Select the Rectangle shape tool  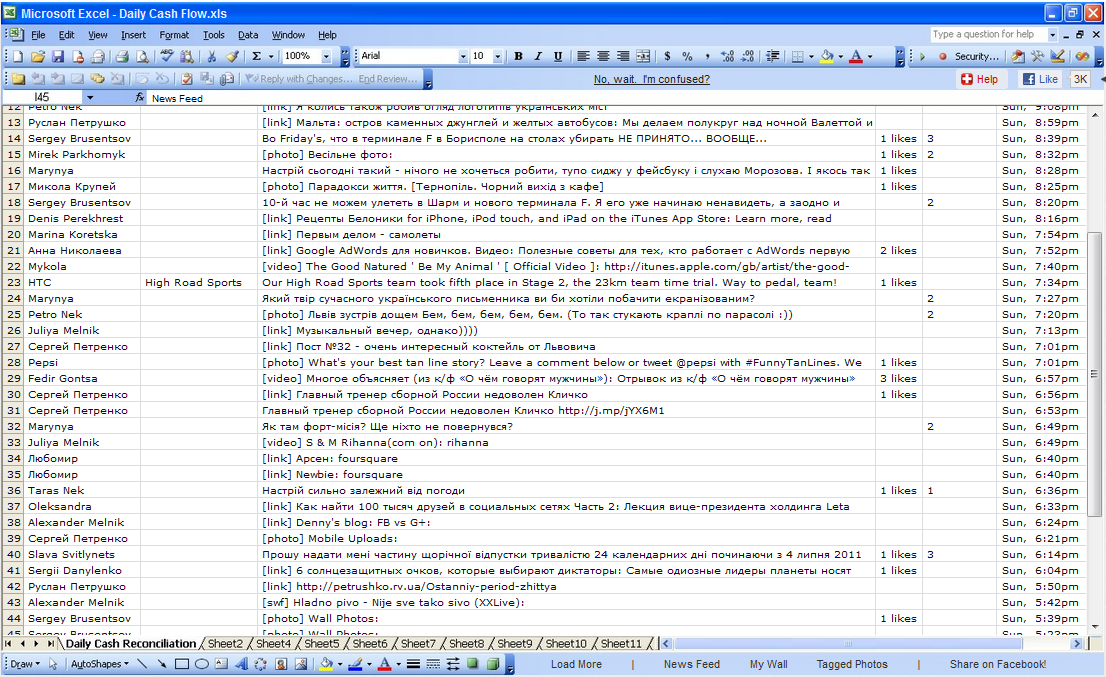181,664
